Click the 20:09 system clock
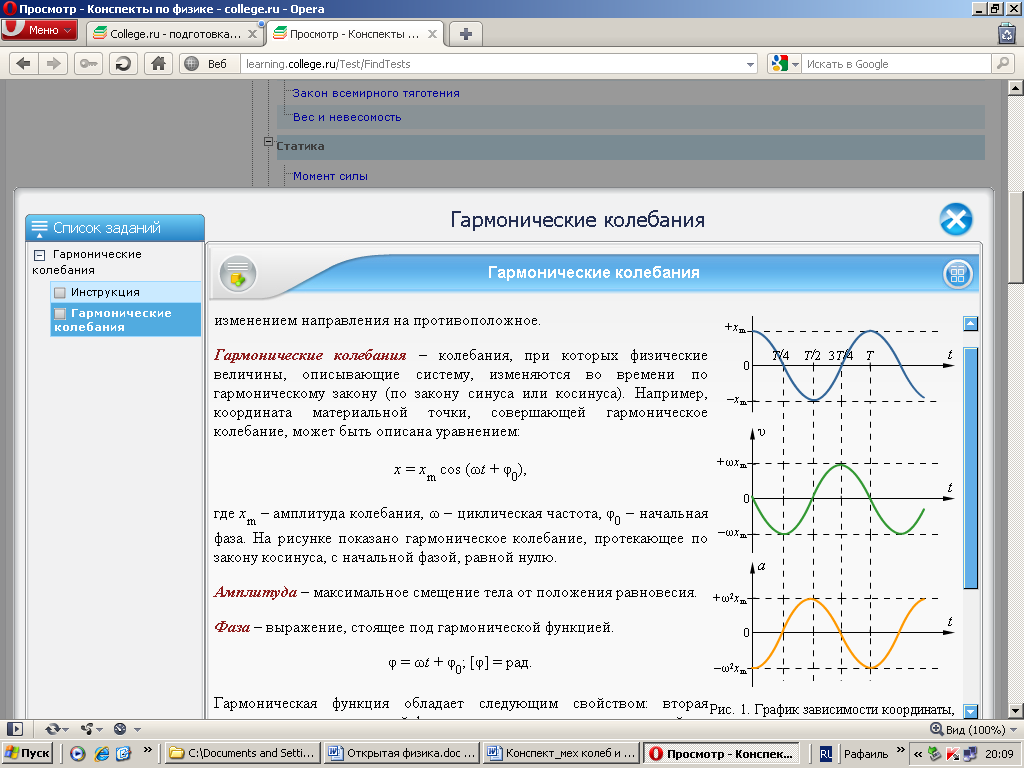 click(999, 754)
